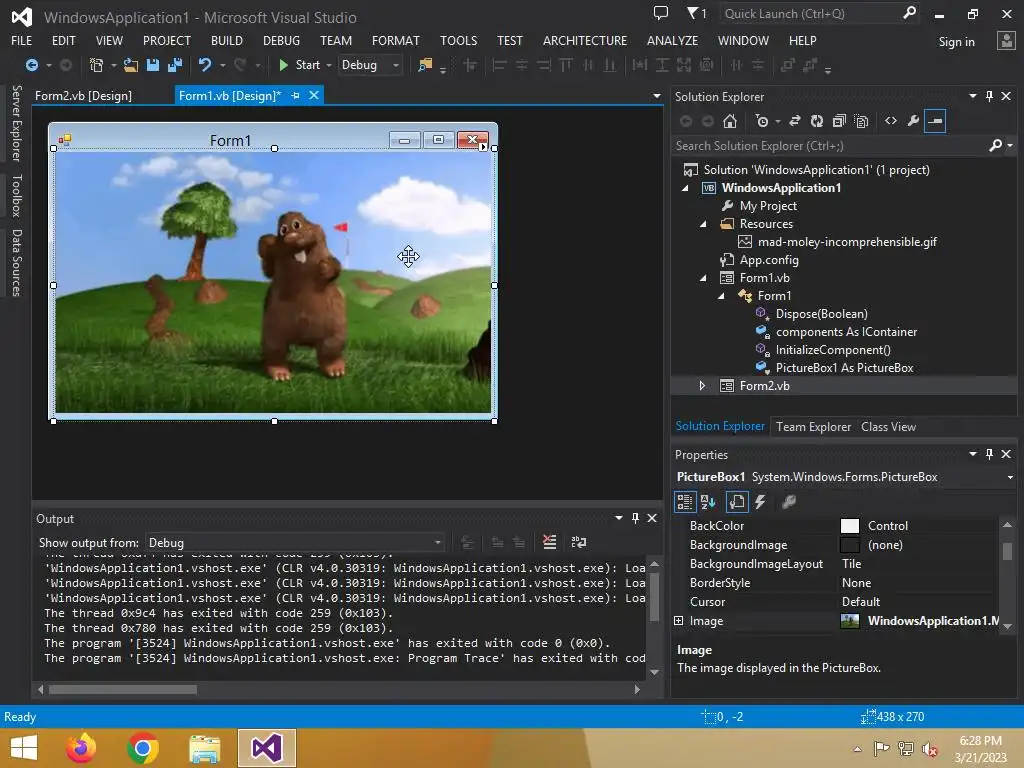1024x768 pixels.
Task: Toggle Categorized view in Properties panel
Action: (x=684, y=502)
